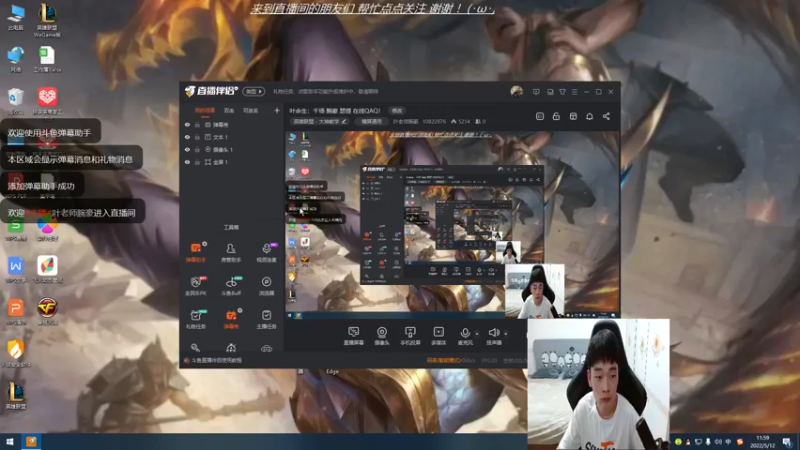Toggle lock on the 摄像头 1 layer
Viewport: 800px width, 450px height.
pyautogui.click(x=197, y=149)
